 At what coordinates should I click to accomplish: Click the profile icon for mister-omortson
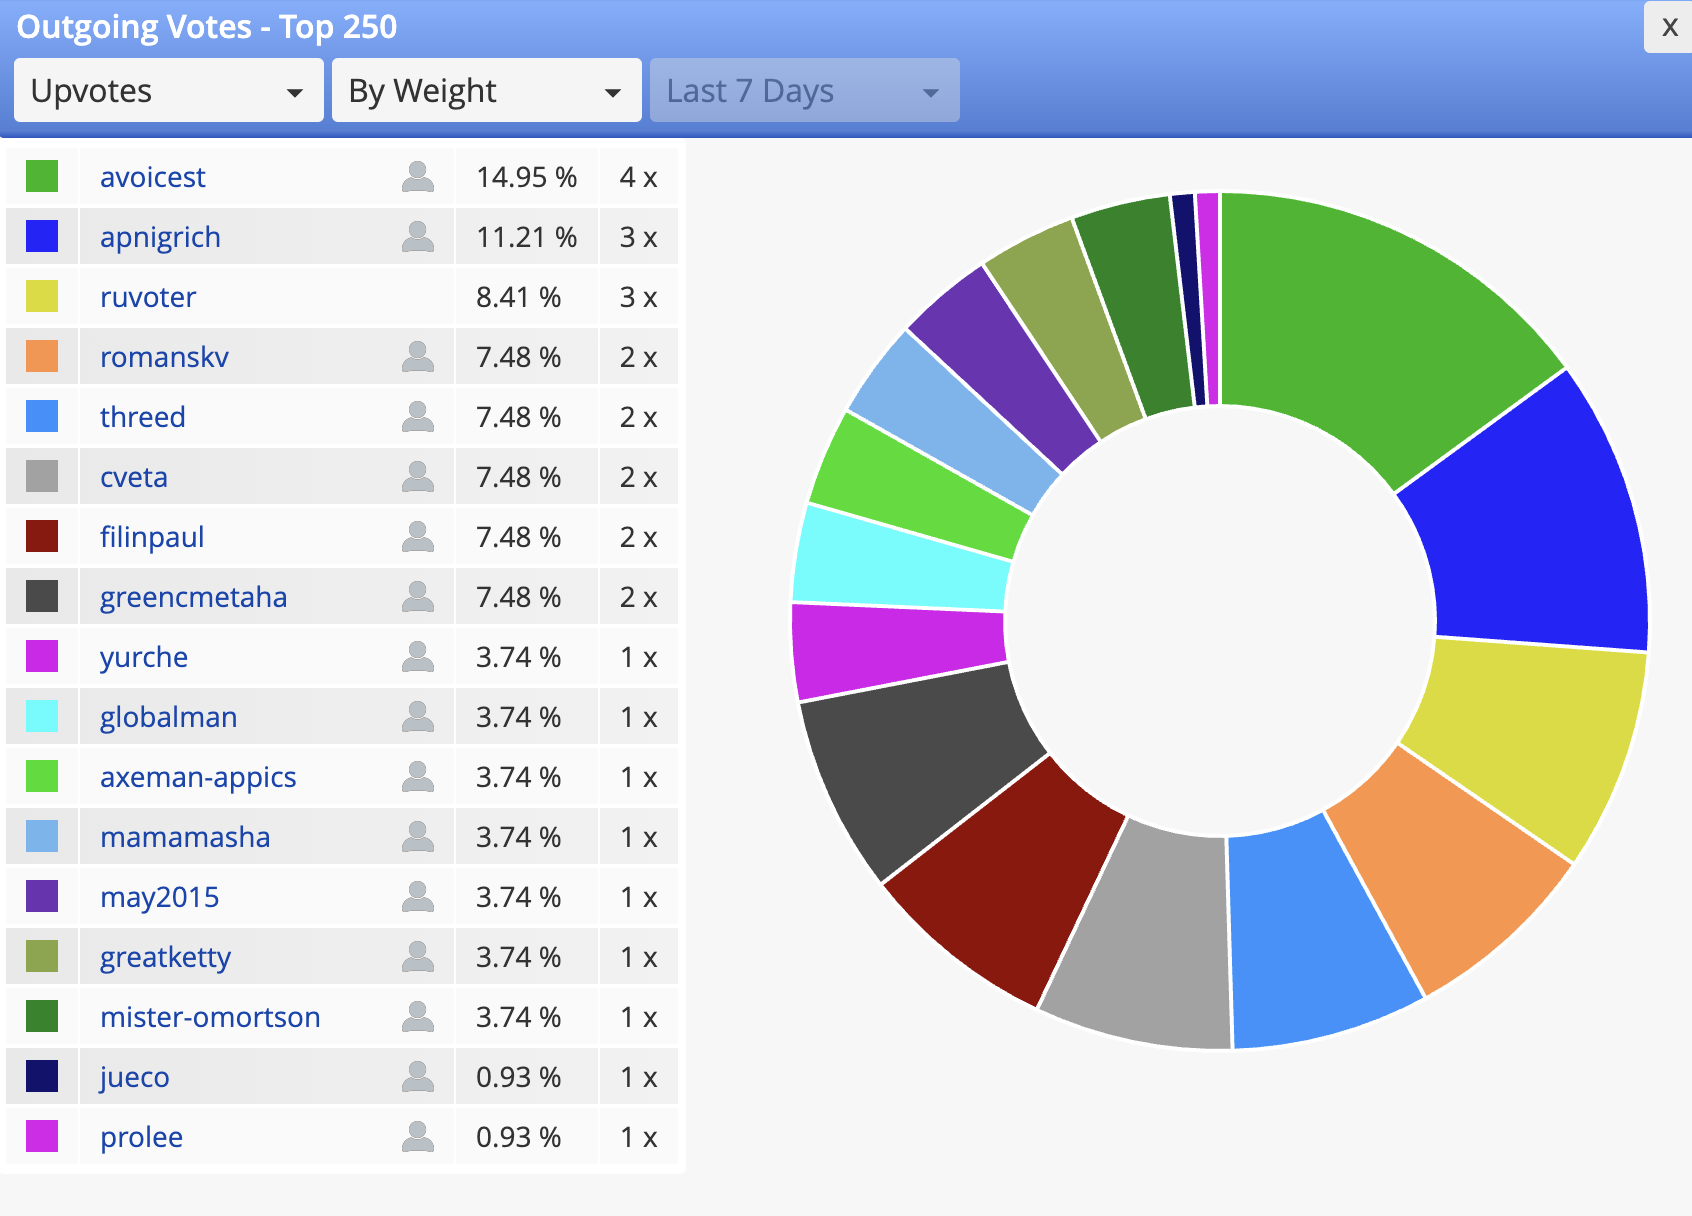(418, 1017)
